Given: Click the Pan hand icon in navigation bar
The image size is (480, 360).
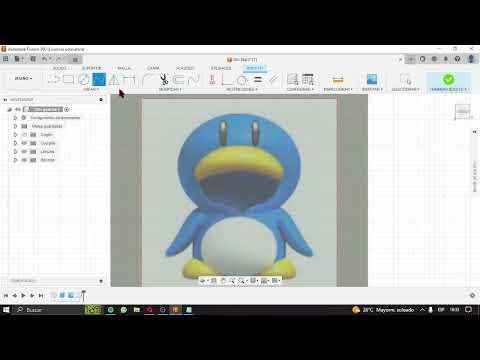Looking at the screenshot, I should 223,281.
